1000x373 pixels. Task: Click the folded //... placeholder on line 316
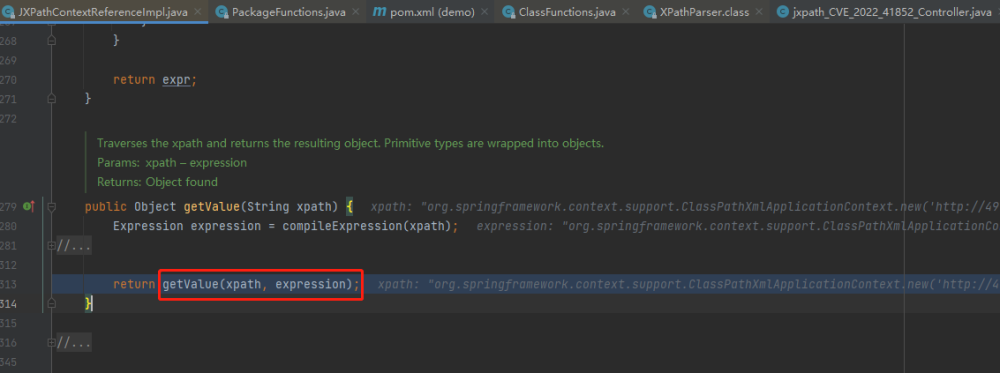coord(74,343)
